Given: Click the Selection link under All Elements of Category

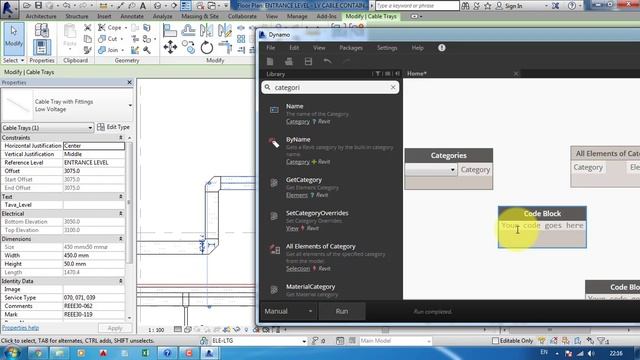Looking at the screenshot, I should 298,269.
